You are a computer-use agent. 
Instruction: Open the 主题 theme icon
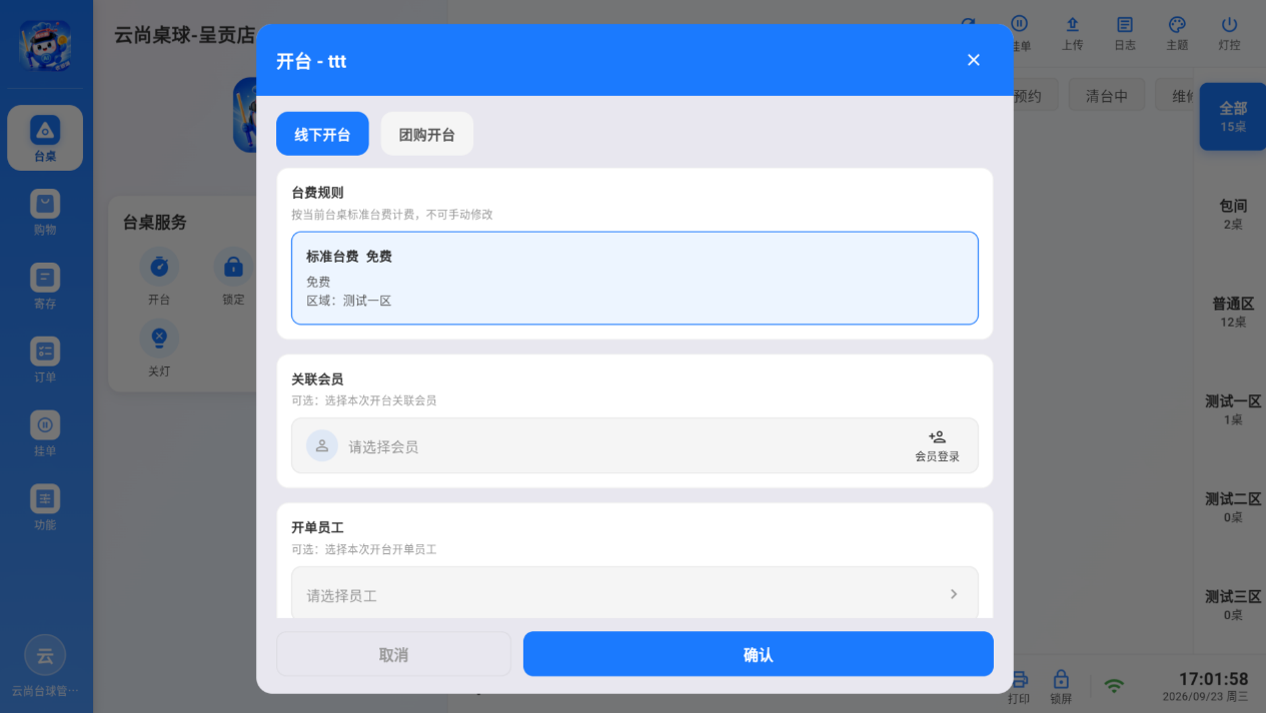(1177, 33)
